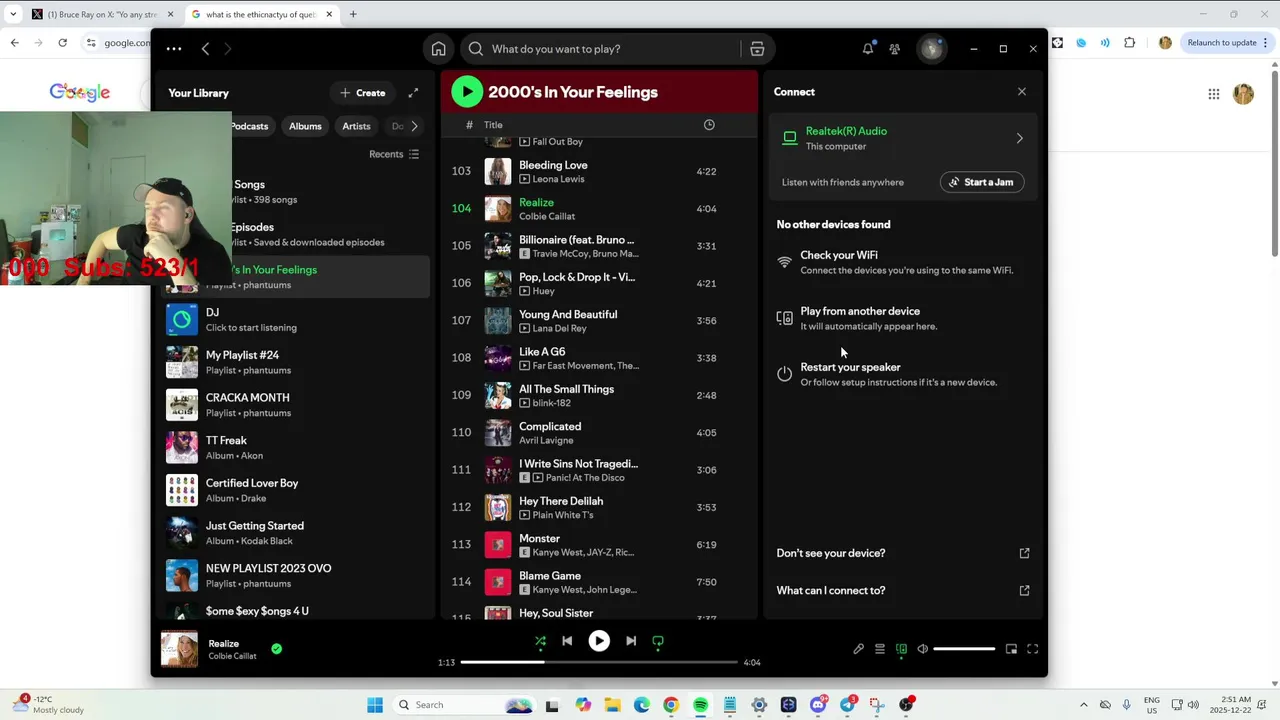The width and height of the screenshot is (1280, 720).
Task: Open NEW PLAYLIST 2023 OVO
Action: (296, 575)
